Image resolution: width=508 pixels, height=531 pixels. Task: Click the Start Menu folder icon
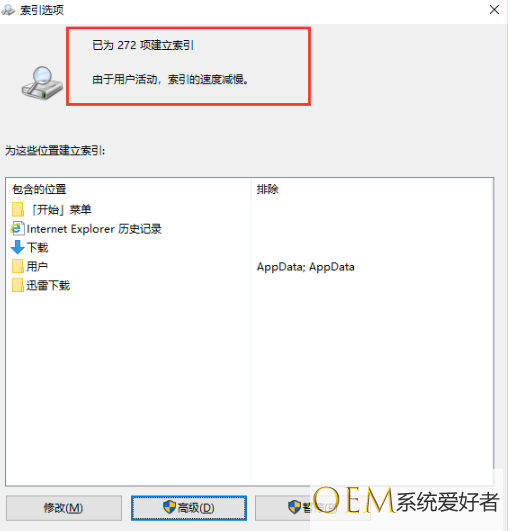pos(18,210)
